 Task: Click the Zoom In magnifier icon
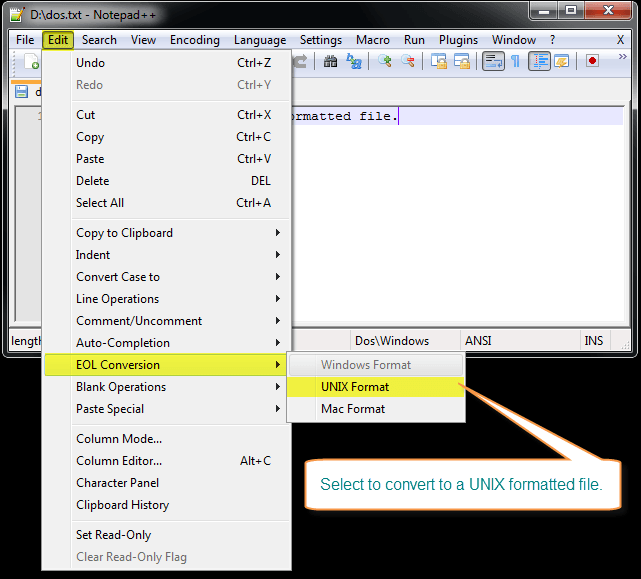point(385,61)
